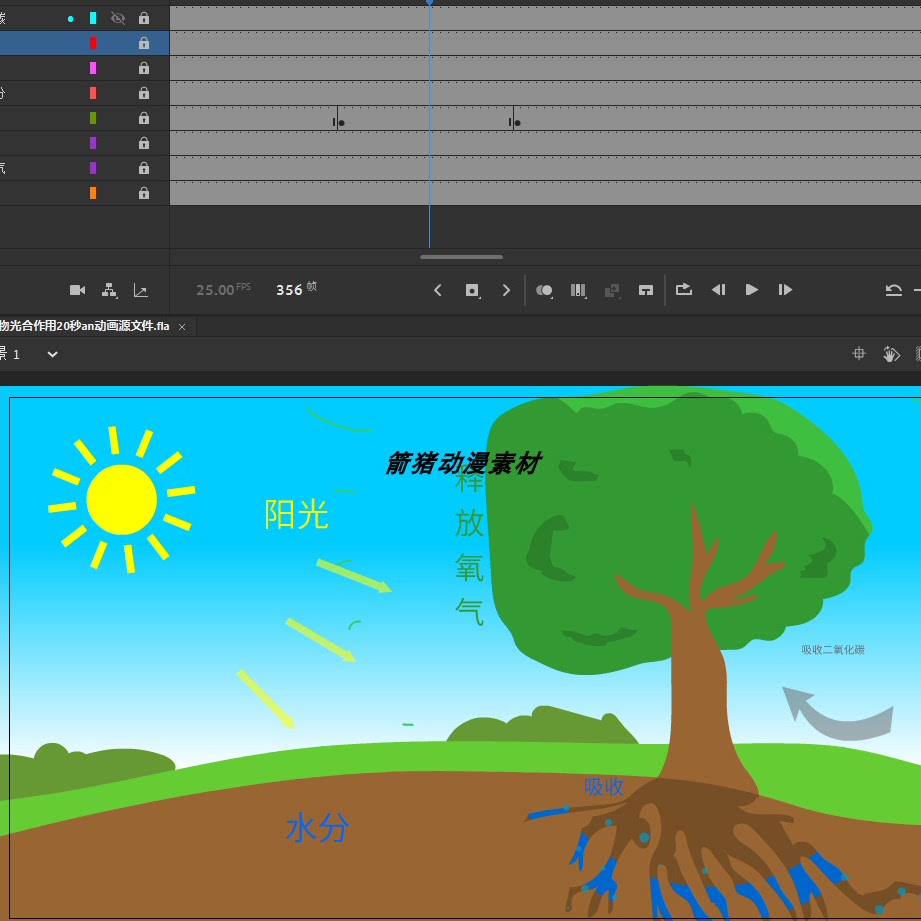Image resolution: width=921 pixels, height=921 pixels.
Task: Enable loop playback range
Action: (684, 290)
